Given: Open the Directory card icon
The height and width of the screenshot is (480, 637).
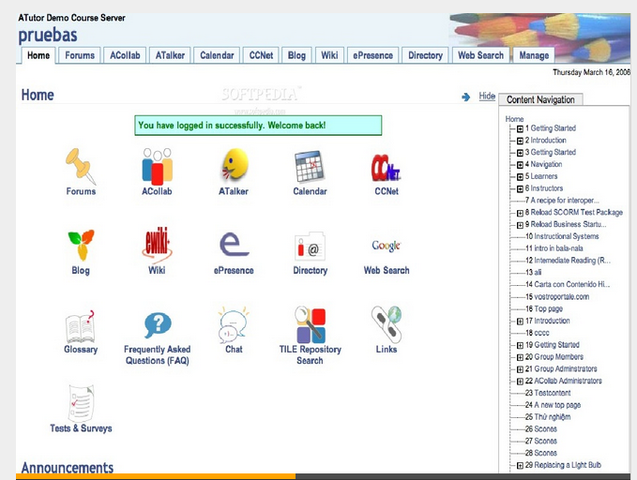Looking at the screenshot, I should click(x=310, y=246).
